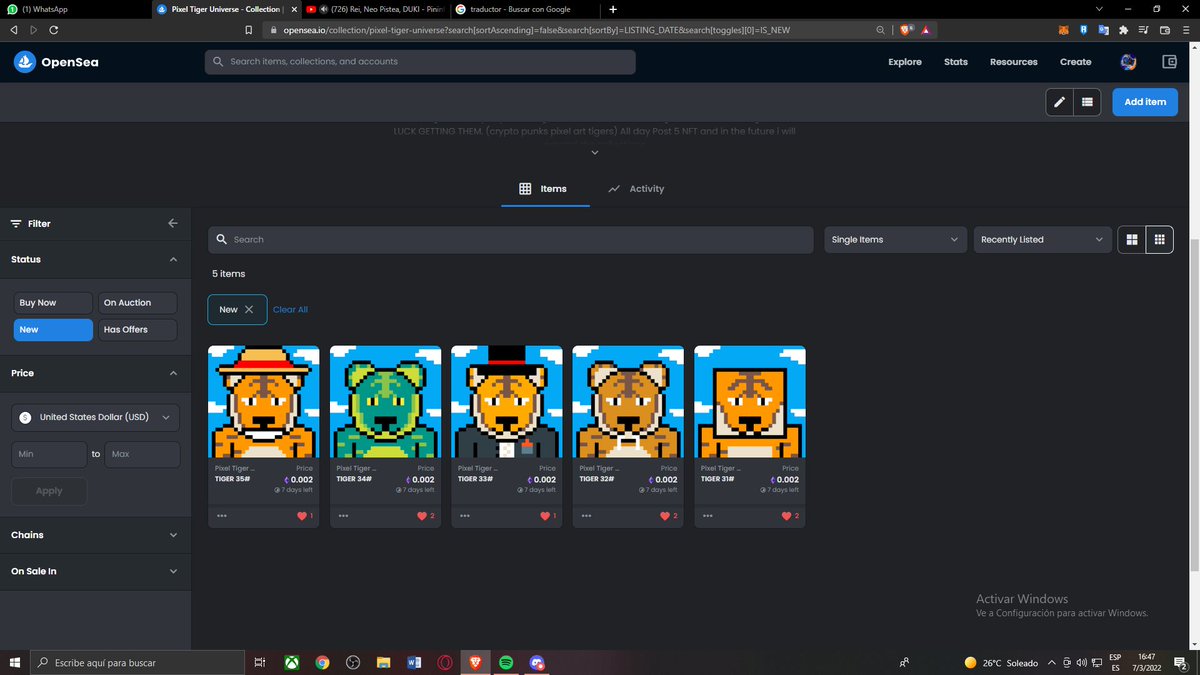
Task: Open the browser tab list chevron
Action: click(1100, 9)
